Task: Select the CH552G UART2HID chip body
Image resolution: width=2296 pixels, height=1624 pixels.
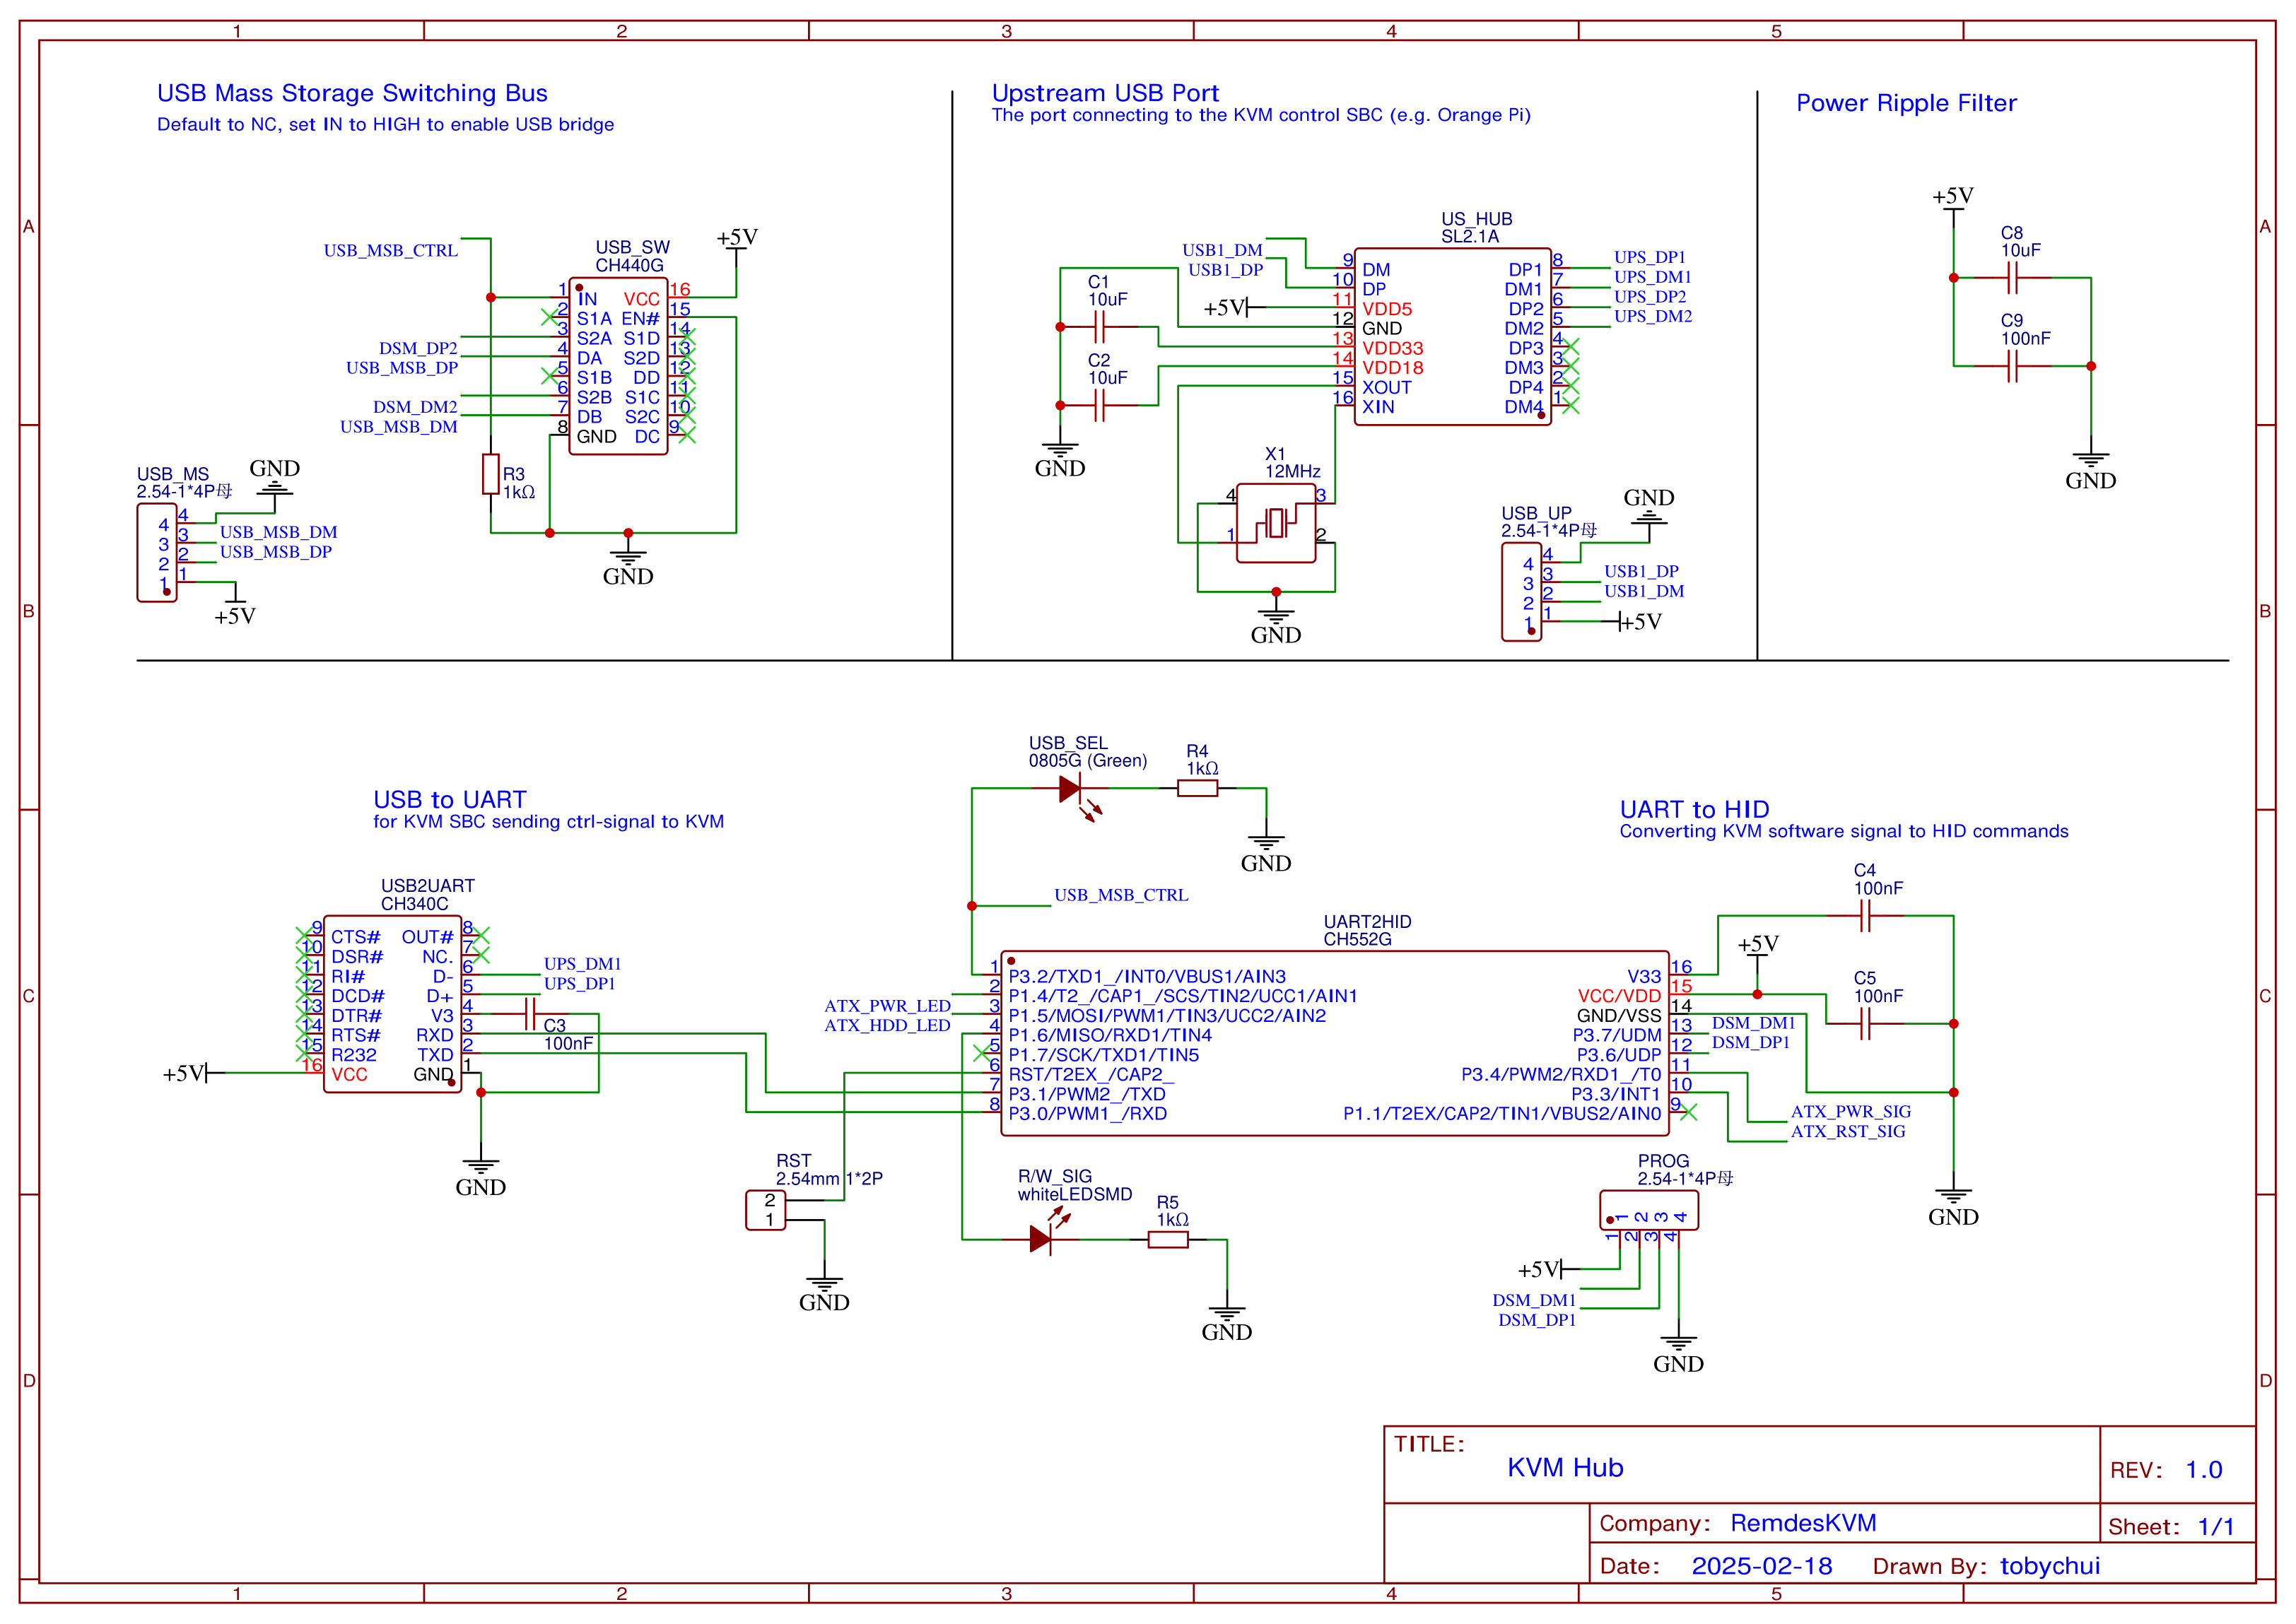Action: [1334, 1044]
